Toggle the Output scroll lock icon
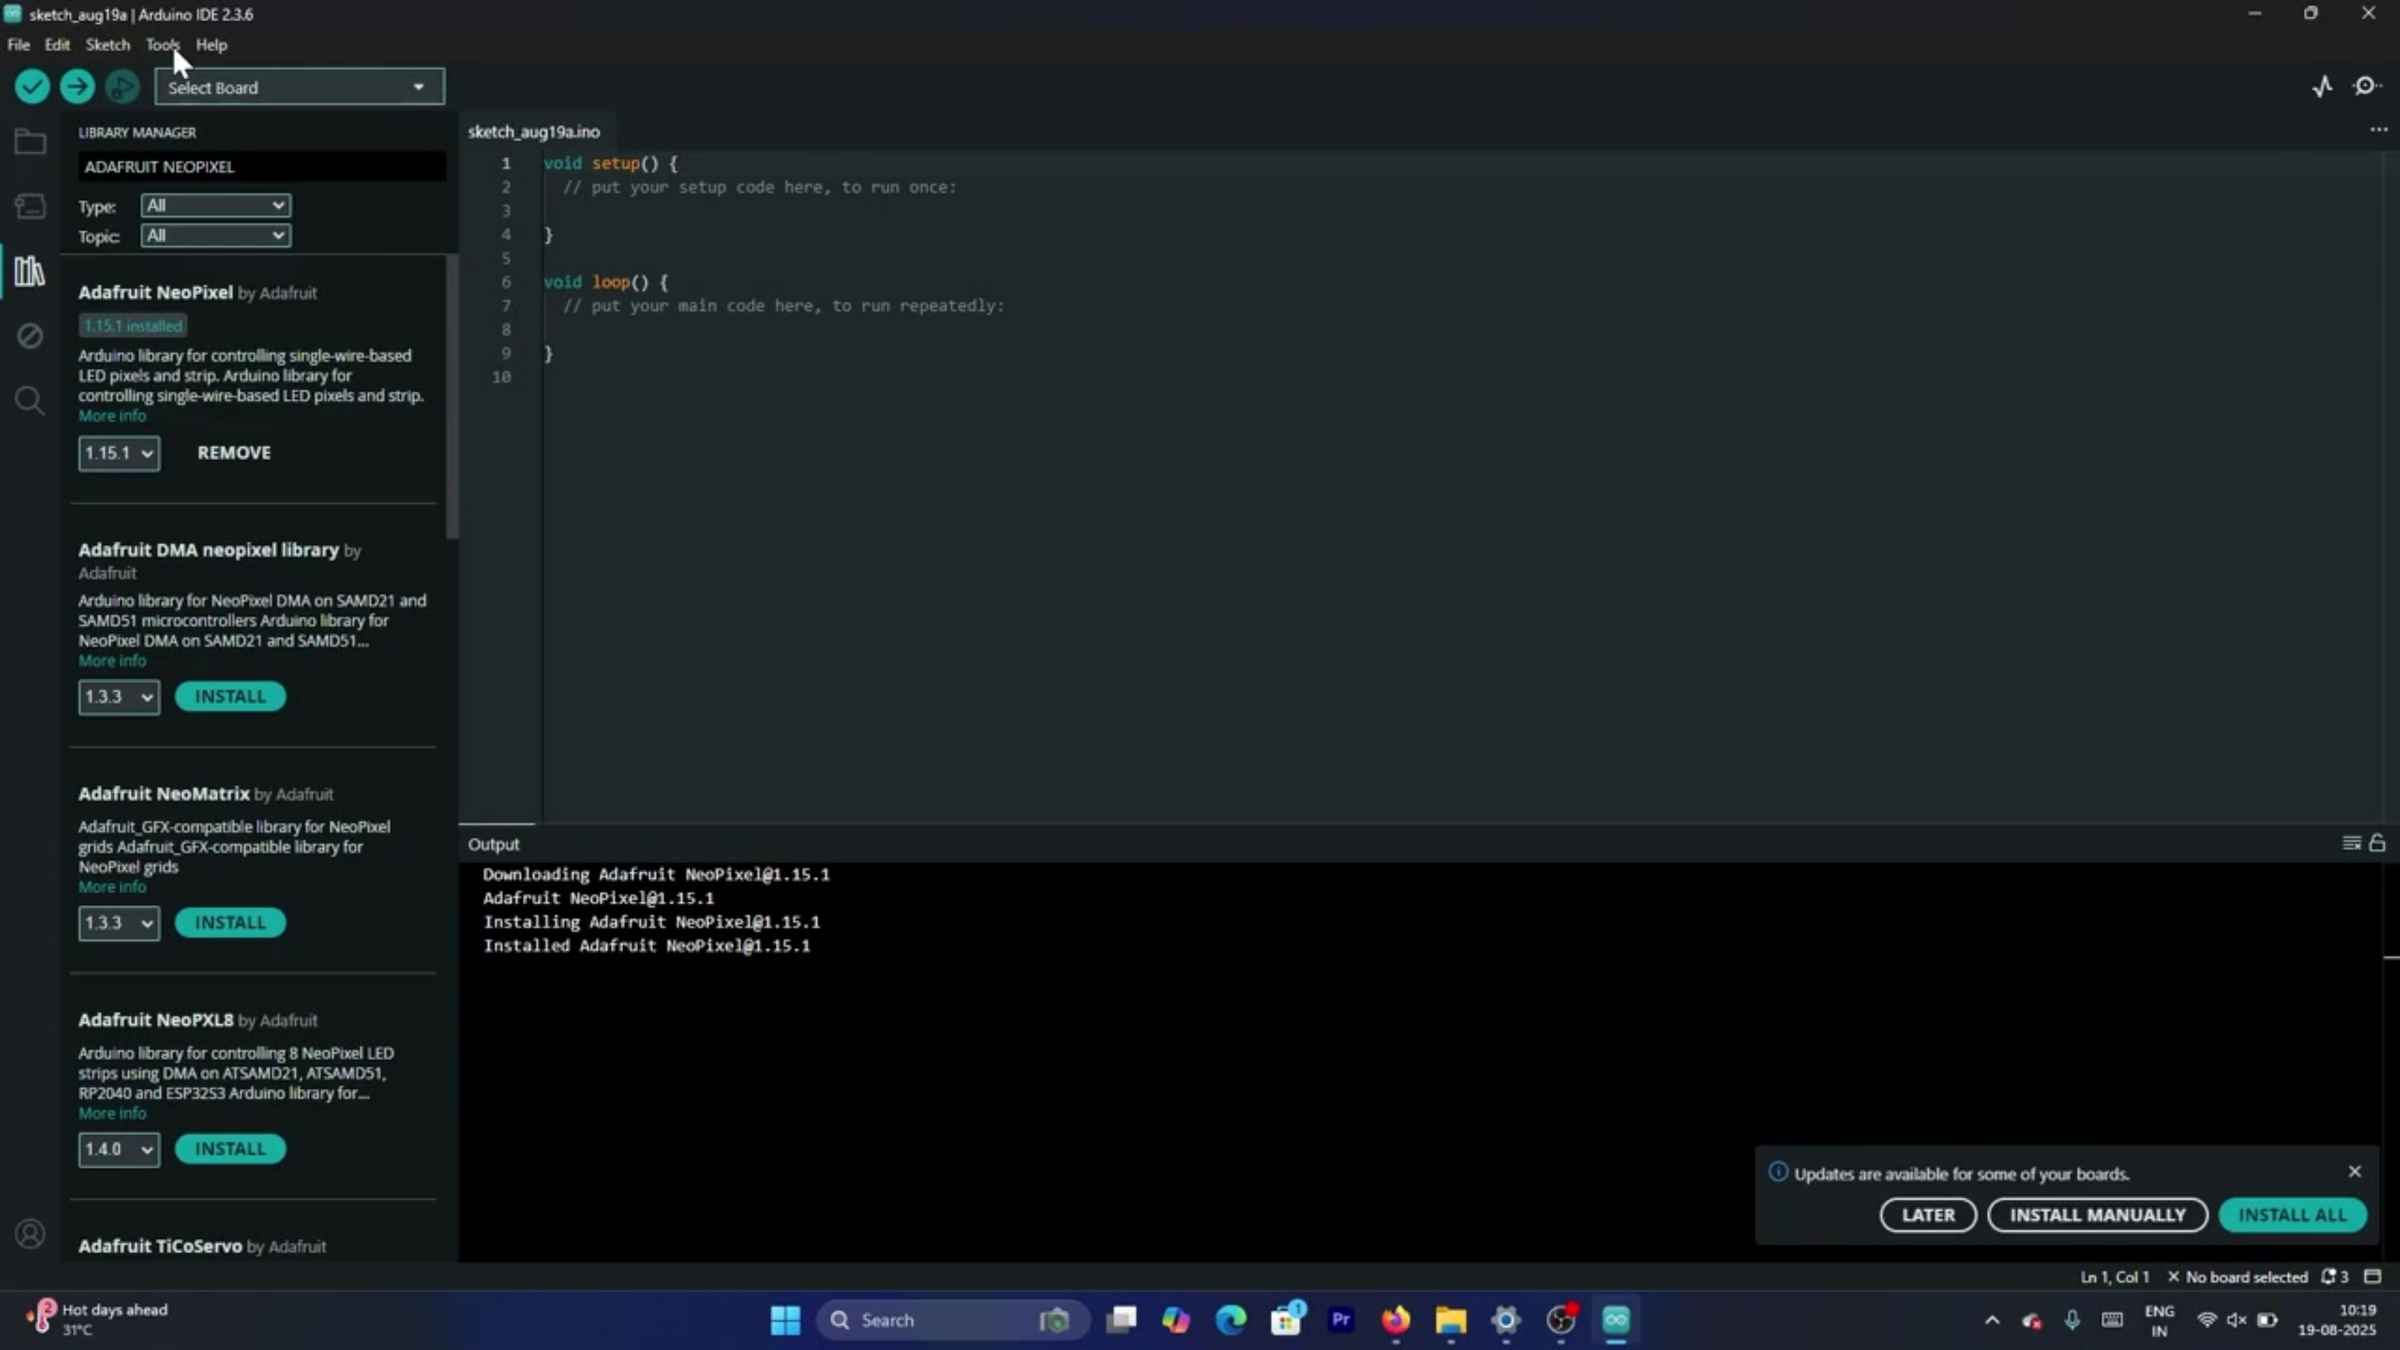Screen dimensions: 2400x1350 pos(2377,844)
